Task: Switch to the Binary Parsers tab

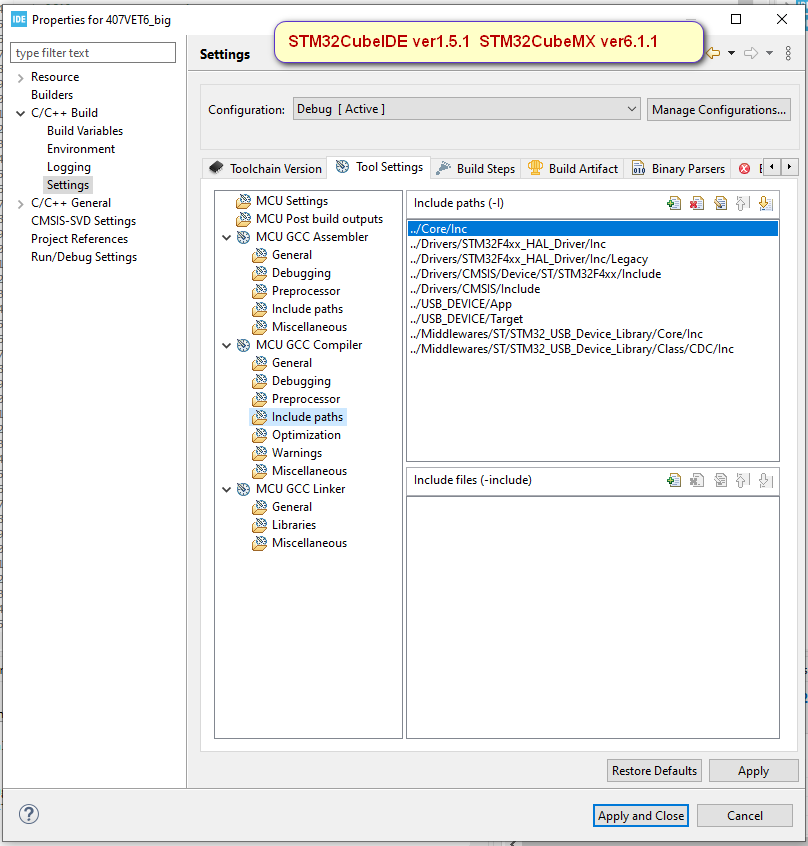Action: [679, 169]
